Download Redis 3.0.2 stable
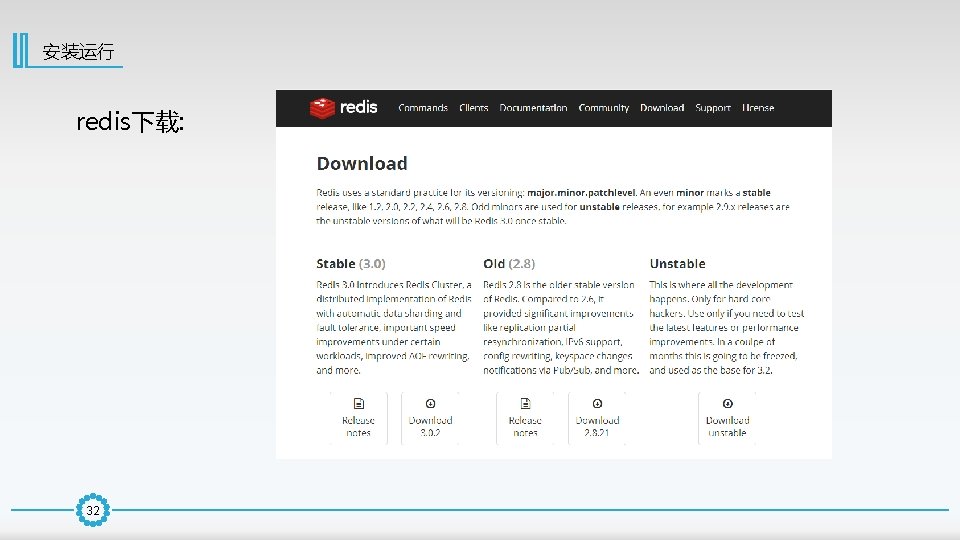 point(430,418)
